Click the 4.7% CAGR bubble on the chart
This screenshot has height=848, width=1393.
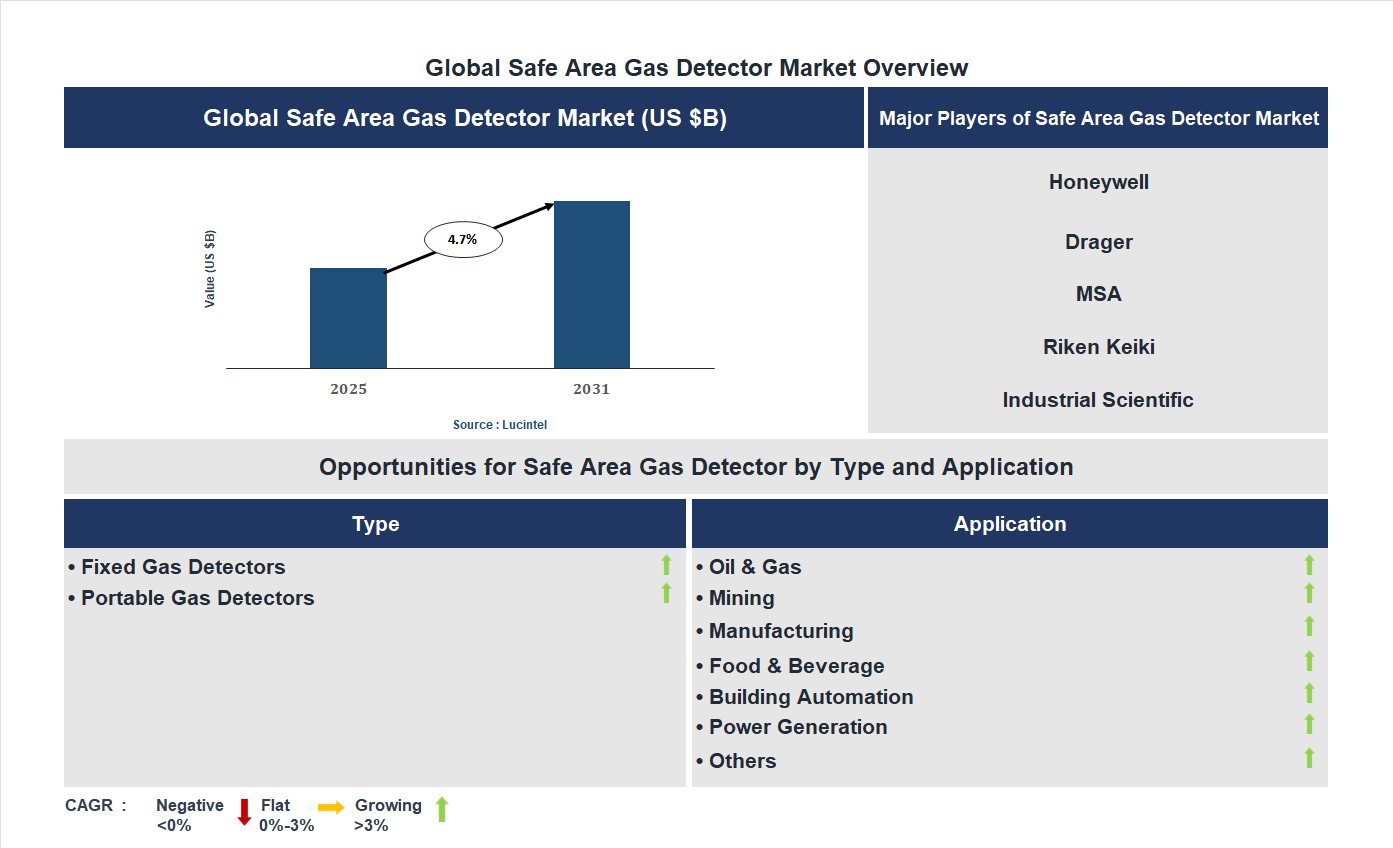coord(462,238)
